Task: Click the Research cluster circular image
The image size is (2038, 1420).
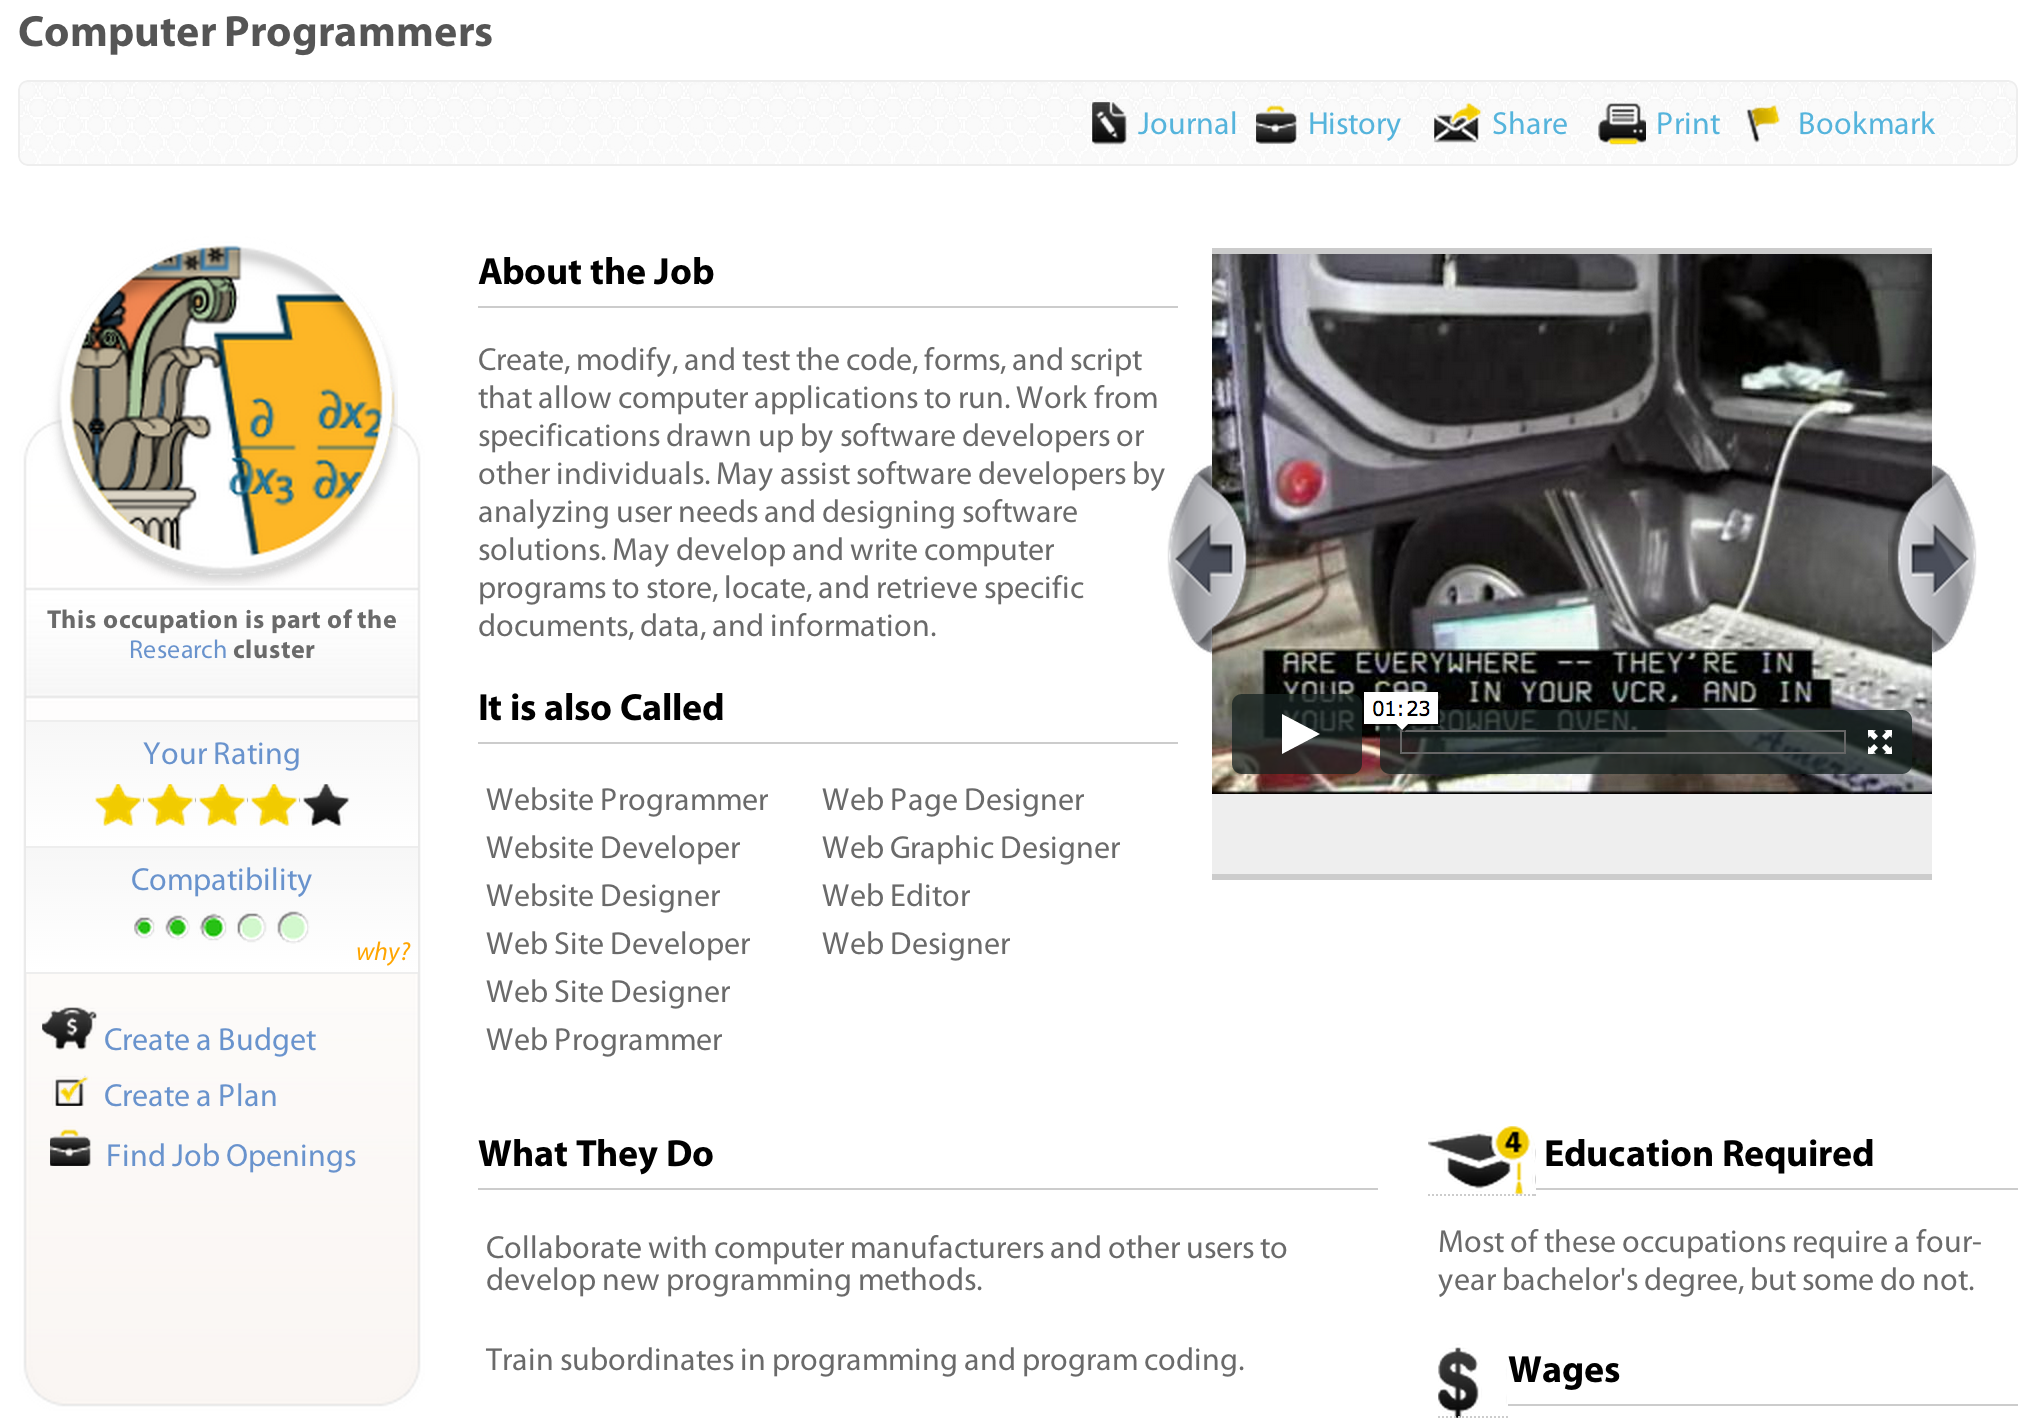Action: pyautogui.click(x=226, y=406)
